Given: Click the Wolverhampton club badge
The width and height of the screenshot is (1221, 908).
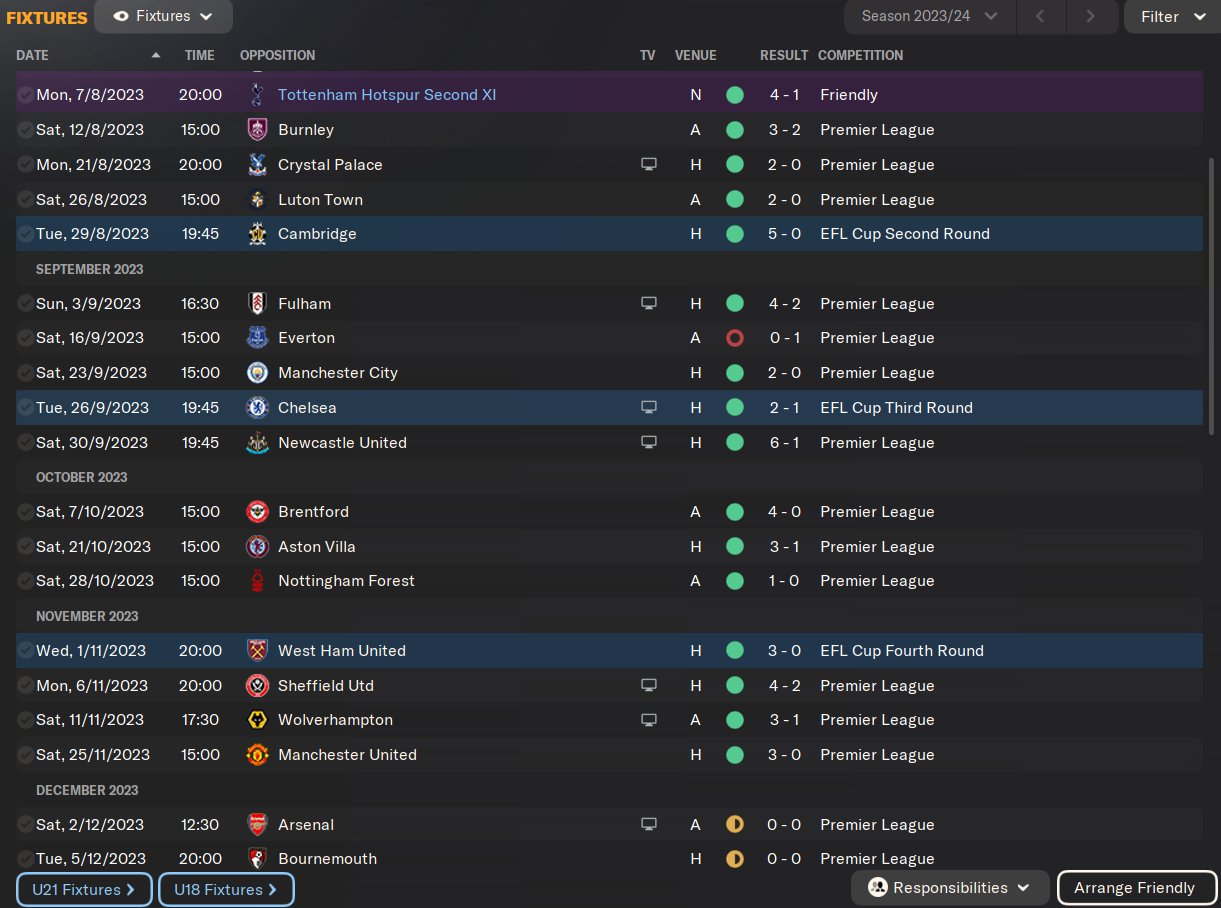Looking at the screenshot, I should pos(257,720).
